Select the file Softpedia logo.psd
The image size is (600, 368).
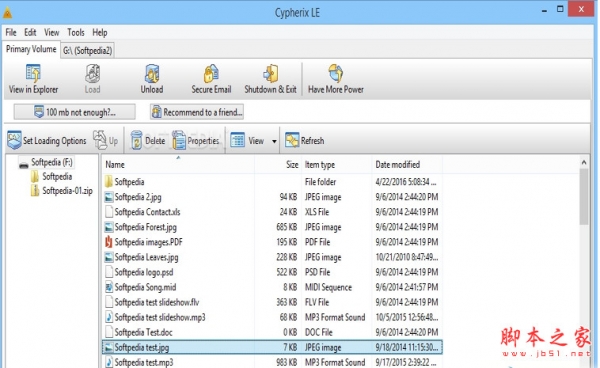(x=272, y=272)
